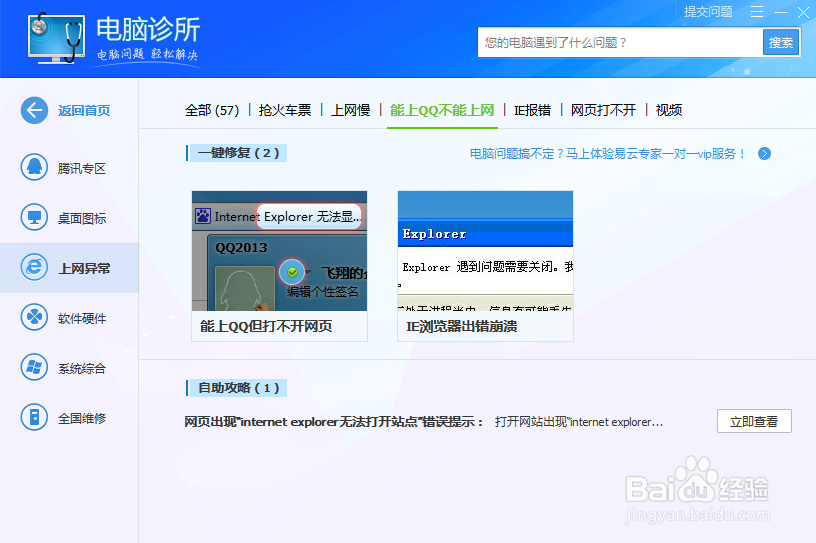Open the 软件硬件 category icon
This screenshot has height=543, width=816.
(x=34, y=318)
